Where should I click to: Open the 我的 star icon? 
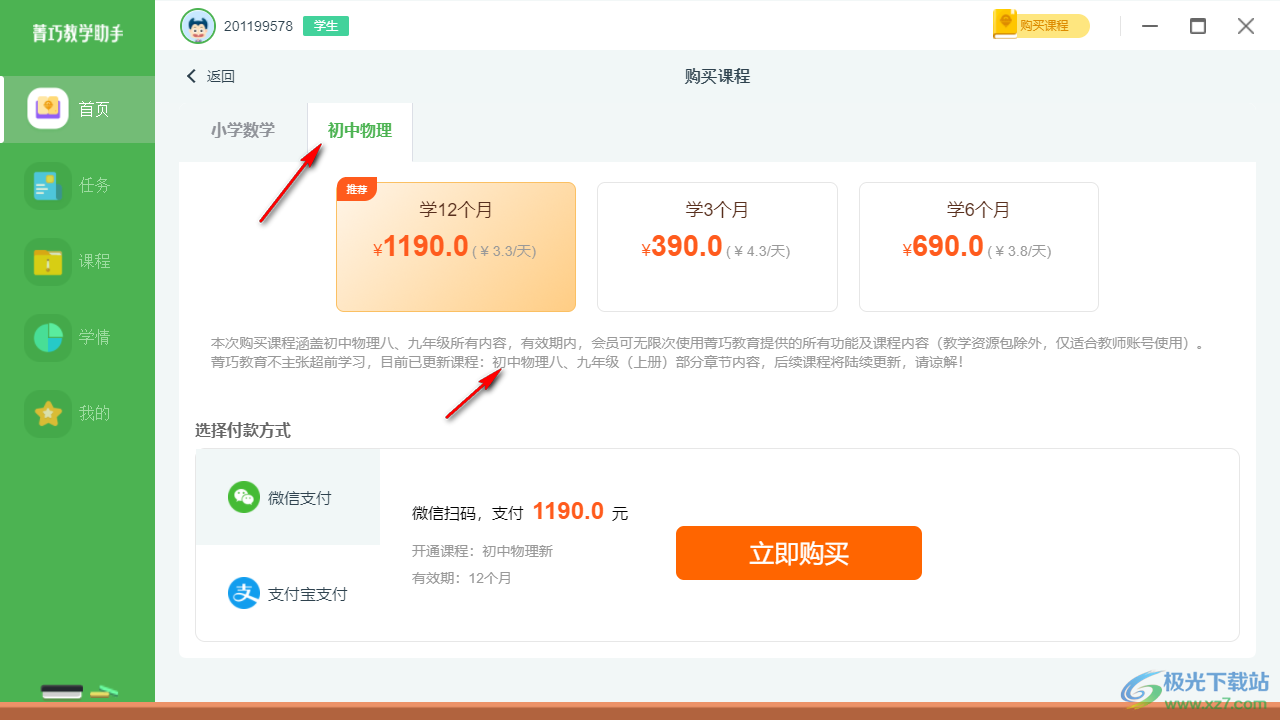click(48, 413)
